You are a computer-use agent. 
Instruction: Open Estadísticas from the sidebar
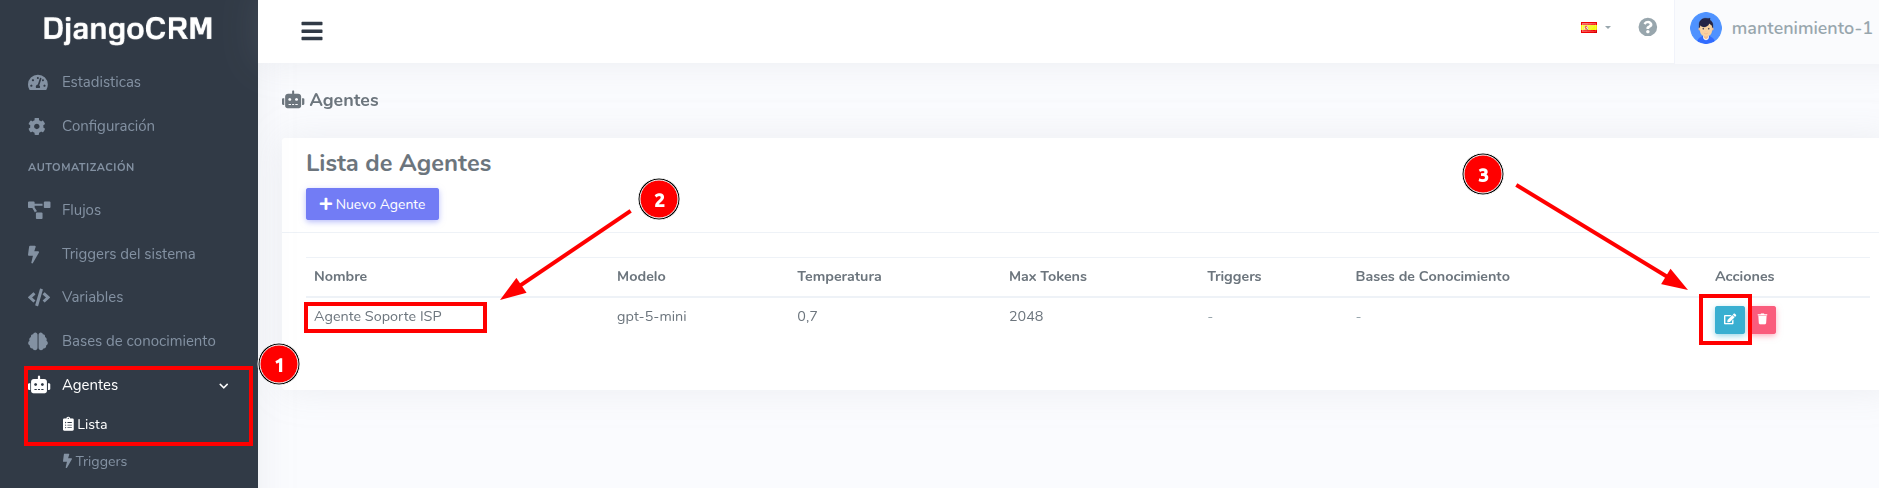point(101,82)
